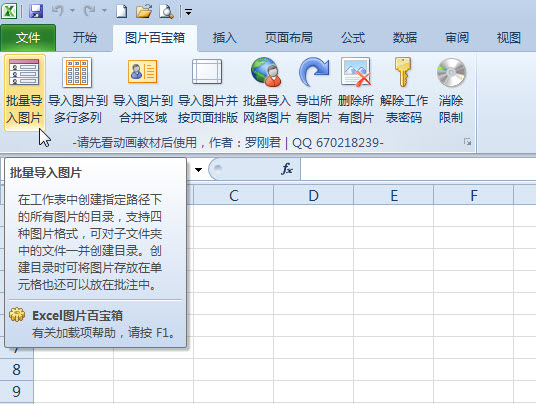Select 导入图片并按页面排版 button
Image resolution: width=536 pixels, height=404 pixels.
point(207,91)
